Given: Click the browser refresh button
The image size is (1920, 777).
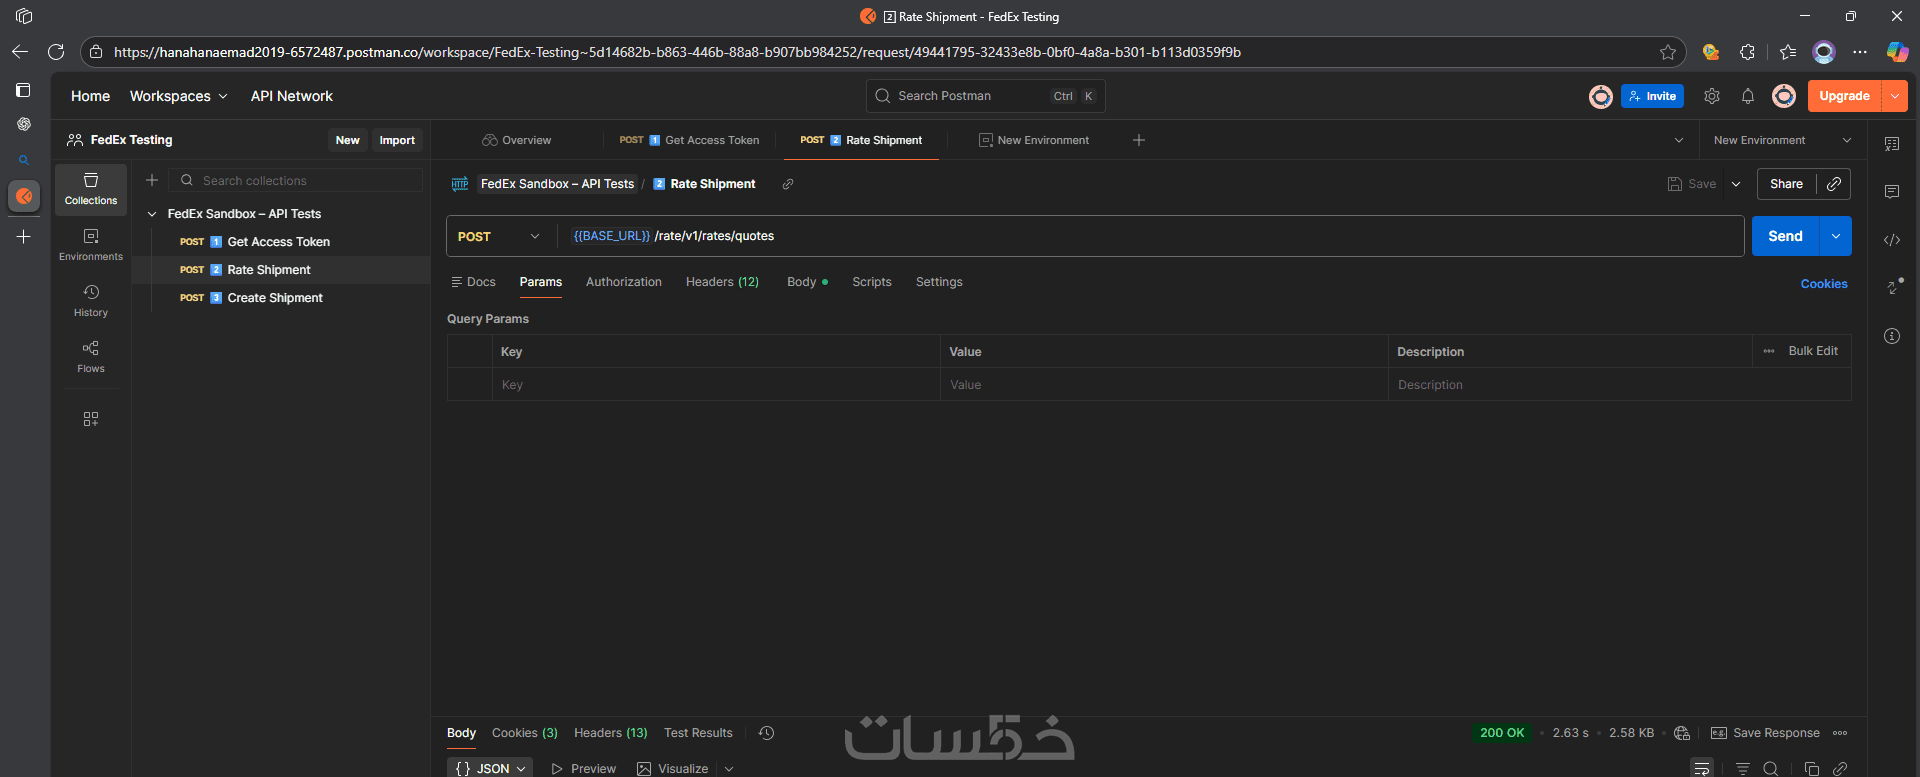Looking at the screenshot, I should tap(56, 52).
